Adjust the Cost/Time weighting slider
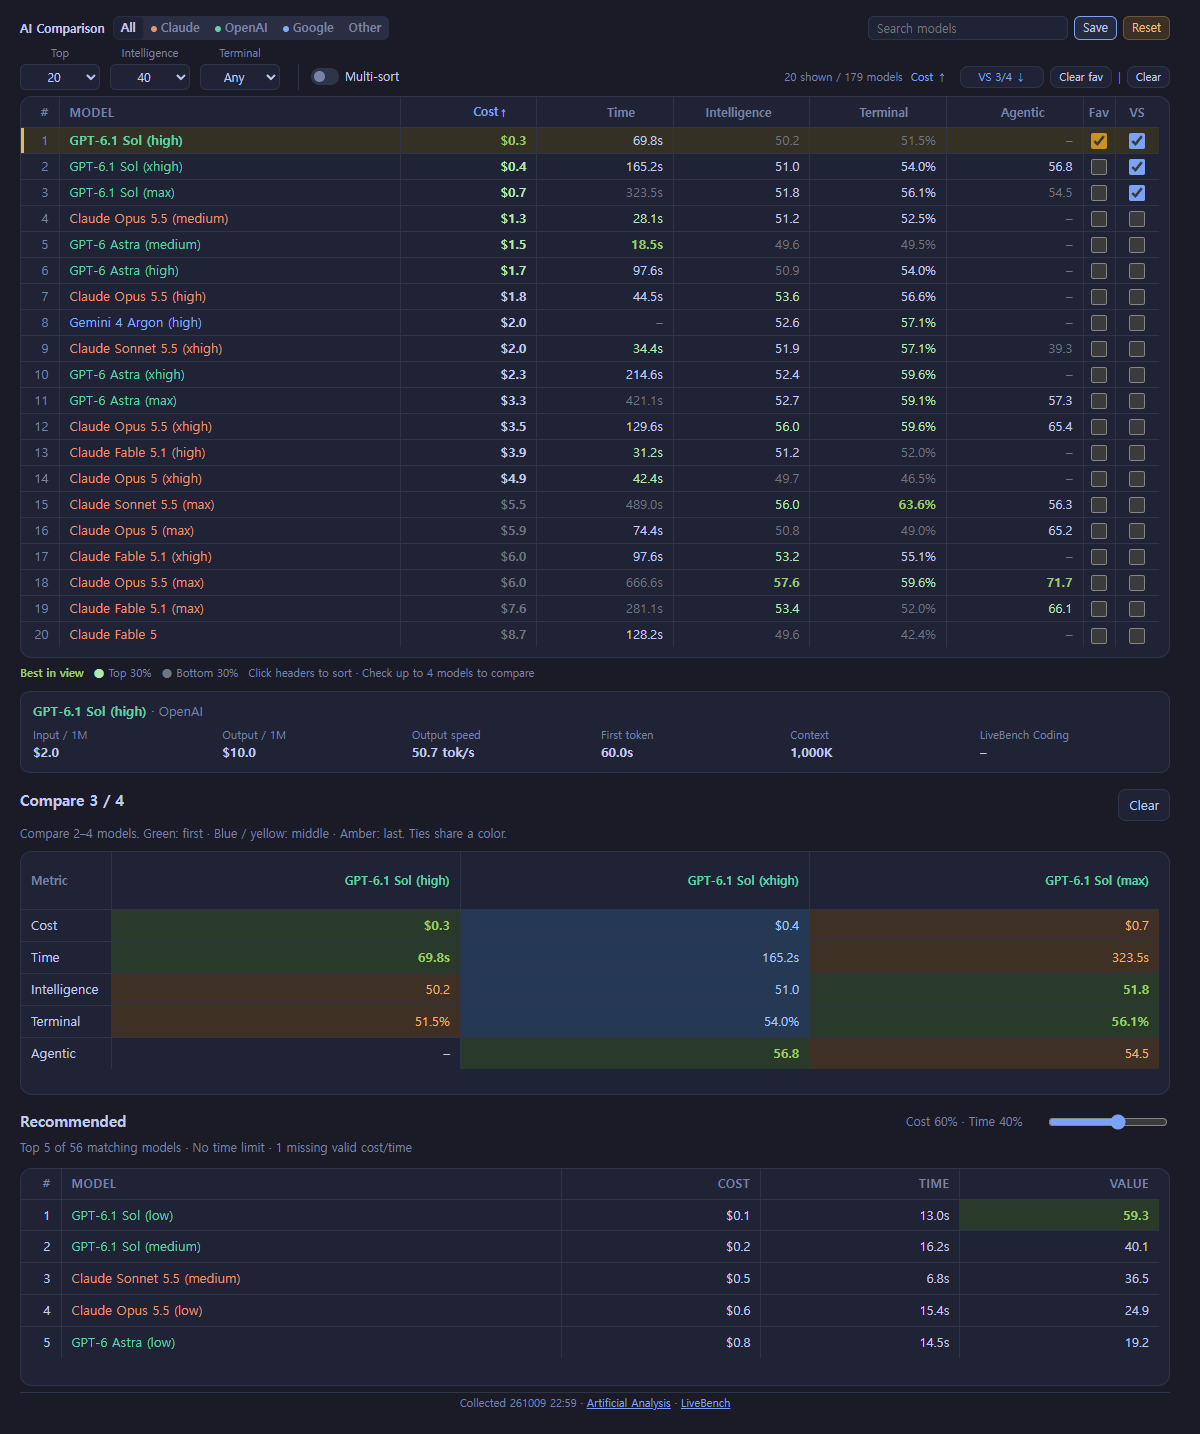This screenshot has height=1434, width=1200. point(1108,1122)
